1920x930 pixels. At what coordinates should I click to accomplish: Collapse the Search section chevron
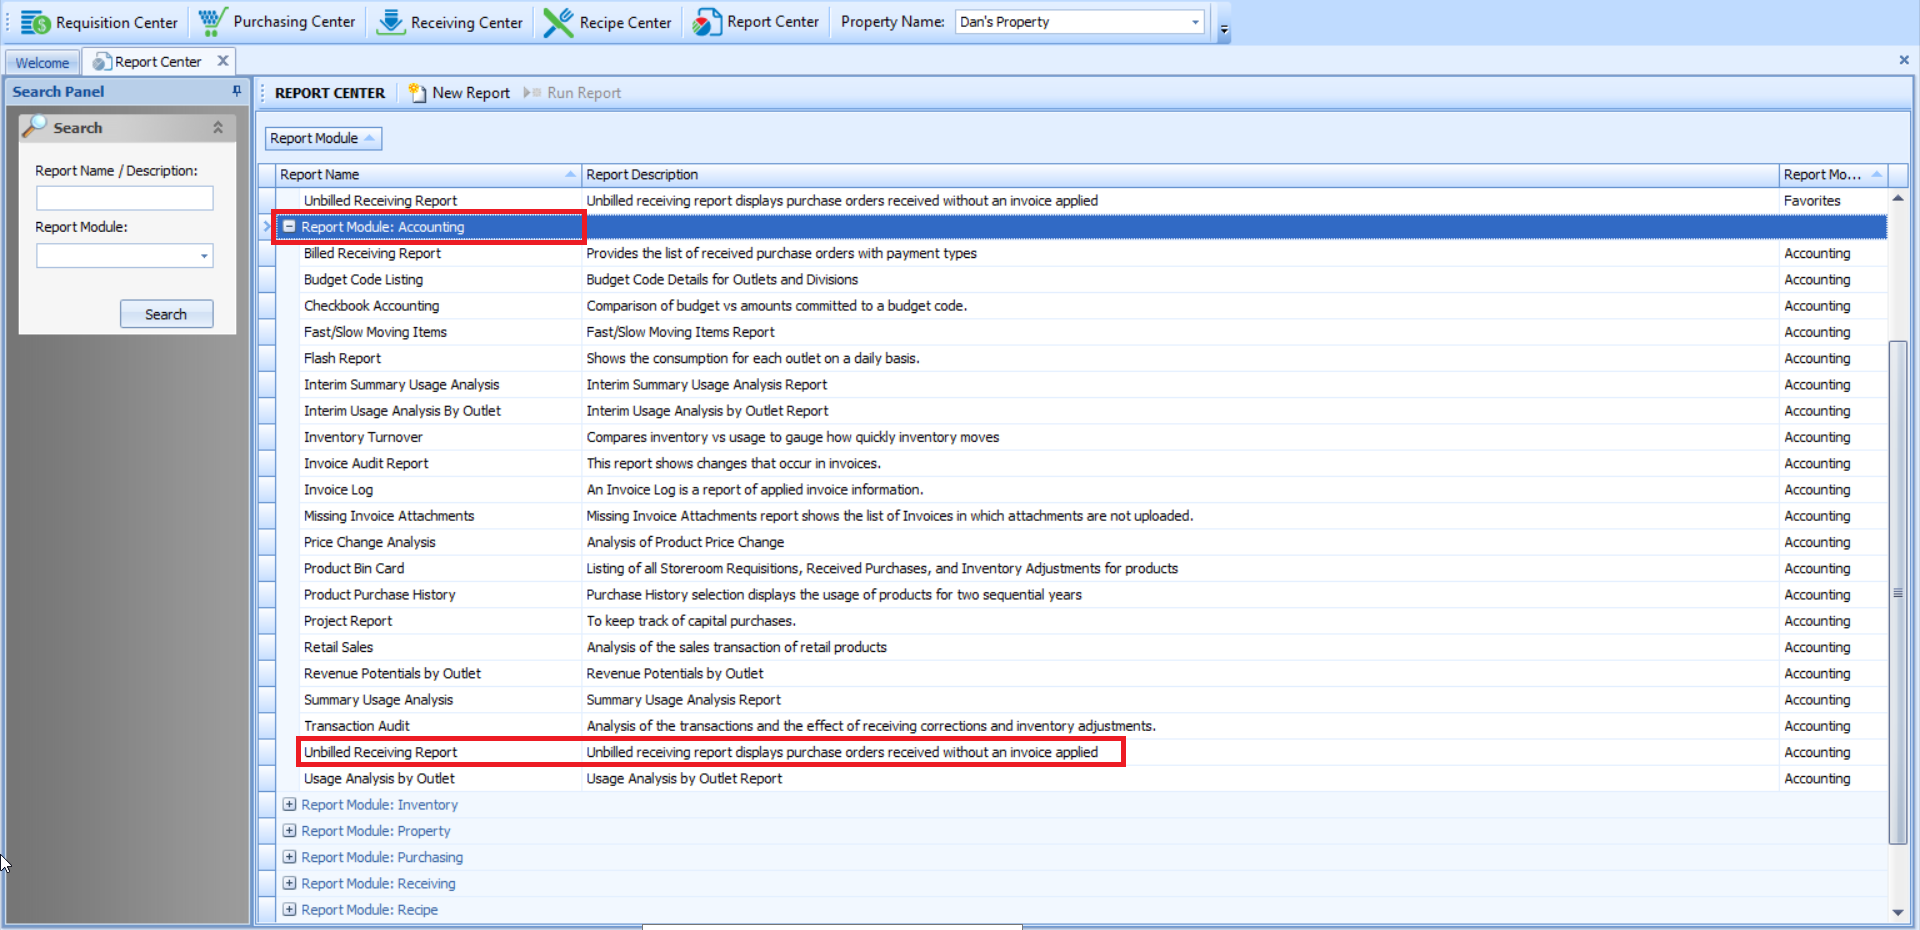tap(218, 128)
